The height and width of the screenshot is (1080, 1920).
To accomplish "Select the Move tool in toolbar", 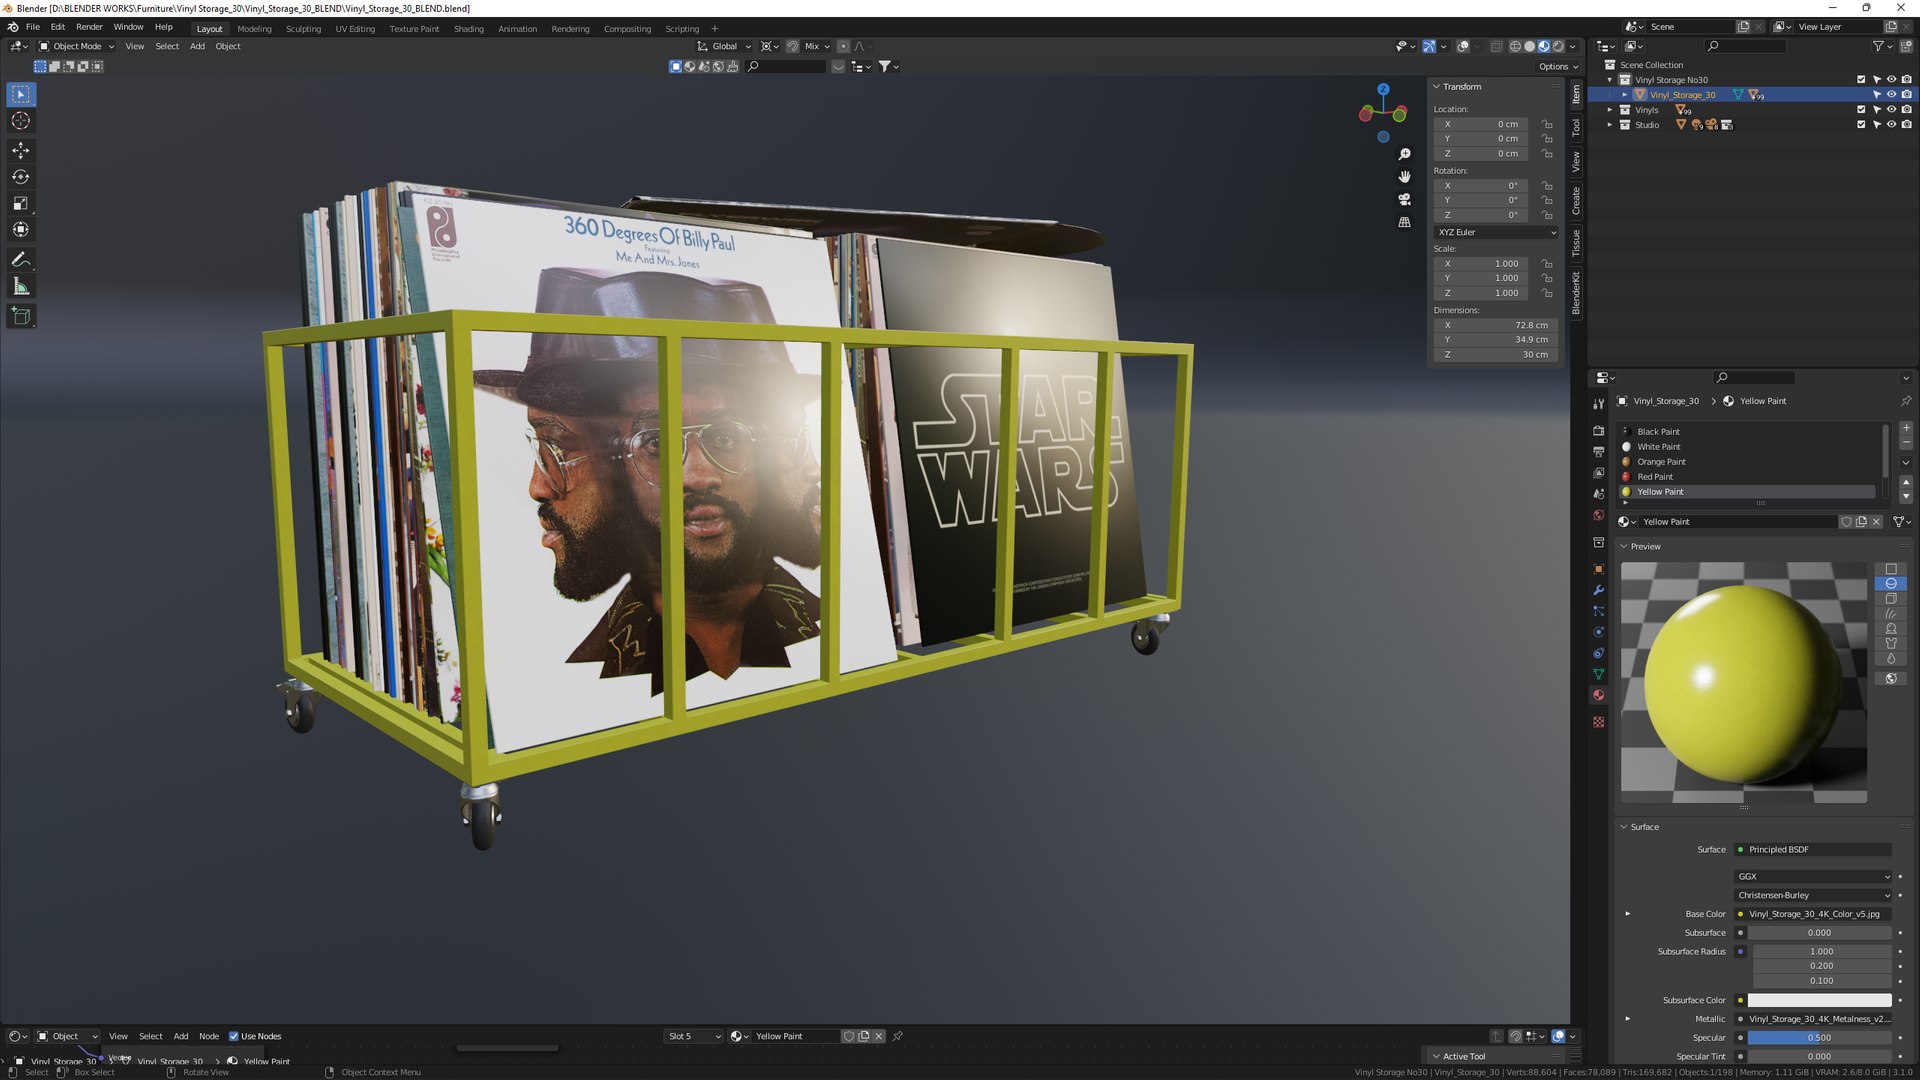I will coord(20,150).
